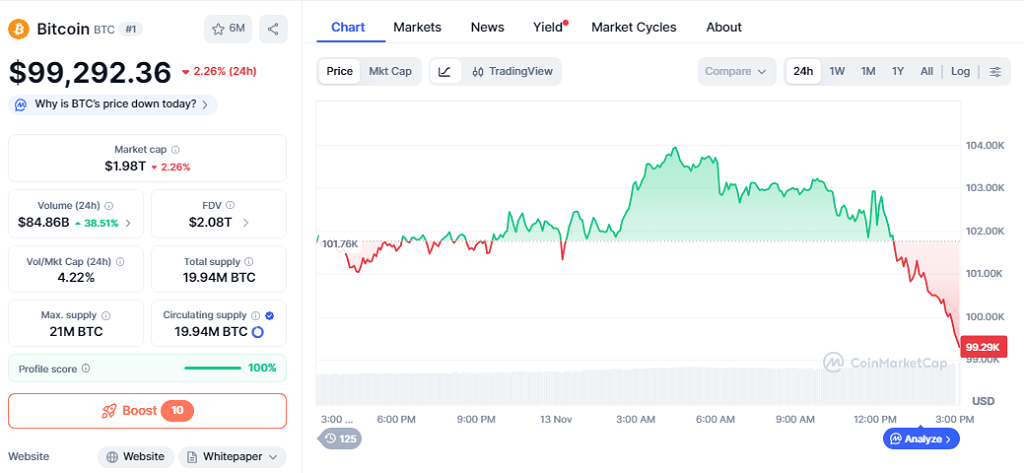Click the Circulating supply info icon
This screenshot has width=1024, height=473.
(256, 315)
